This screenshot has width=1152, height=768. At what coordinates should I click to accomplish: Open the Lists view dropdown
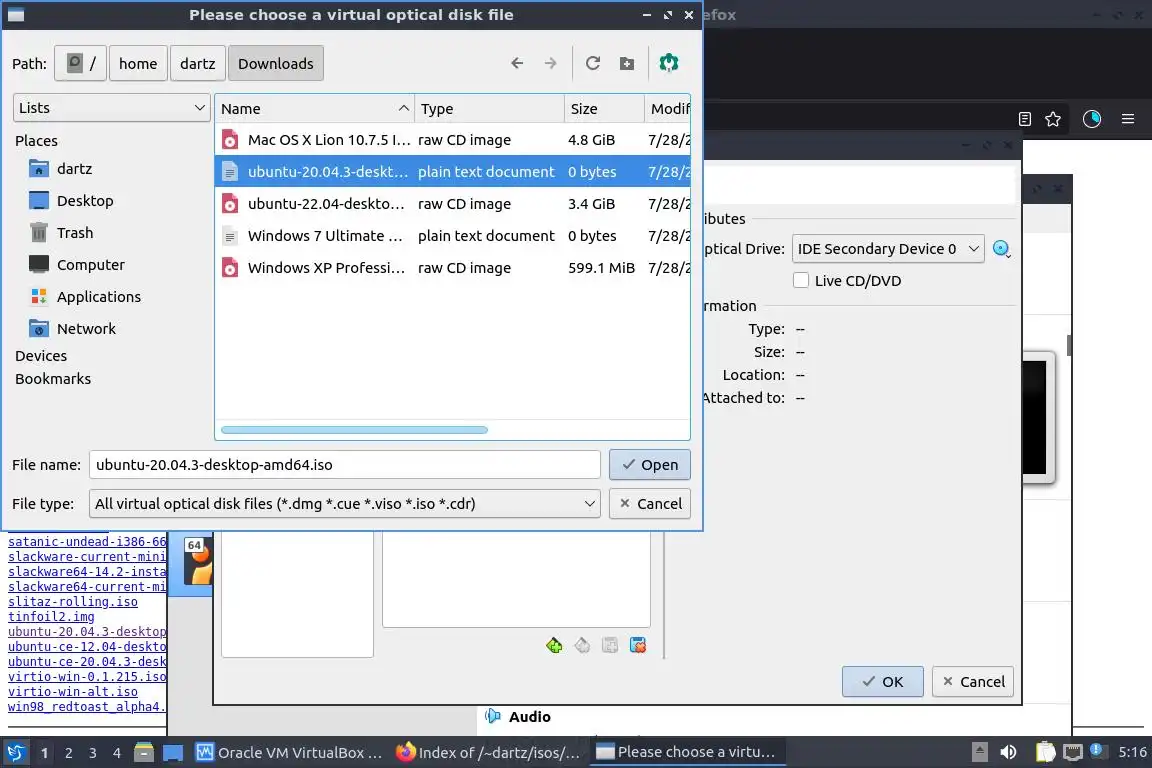(x=112, y=107)
